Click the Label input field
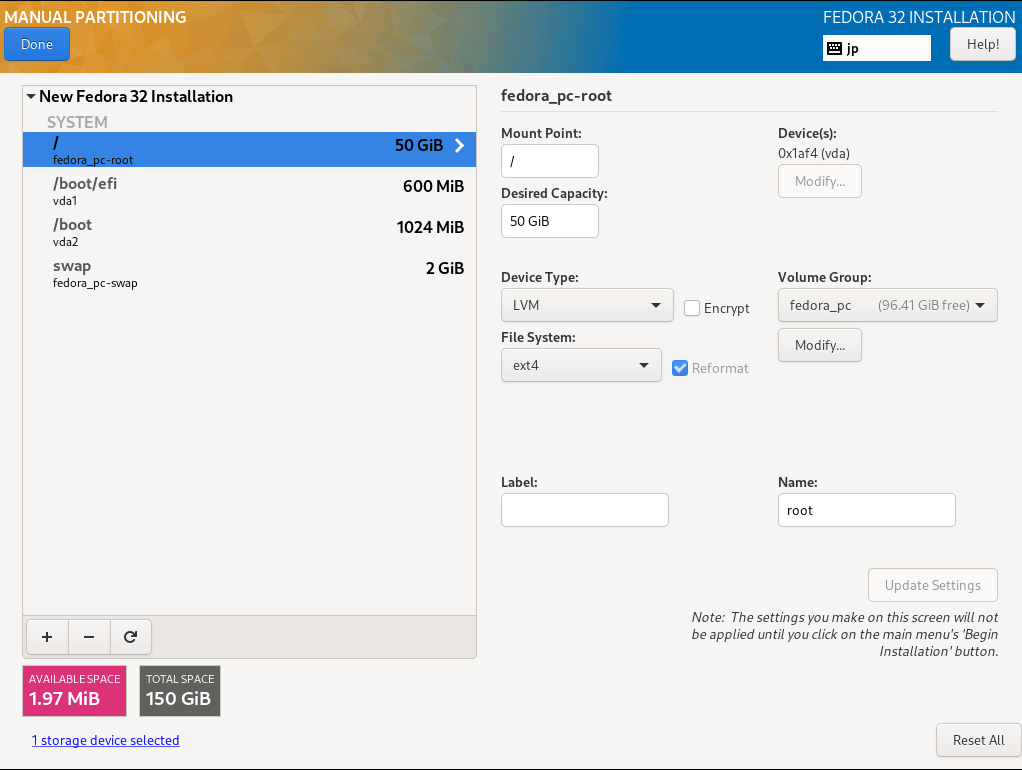1022x770 pixels. click(x=585, y=510)
